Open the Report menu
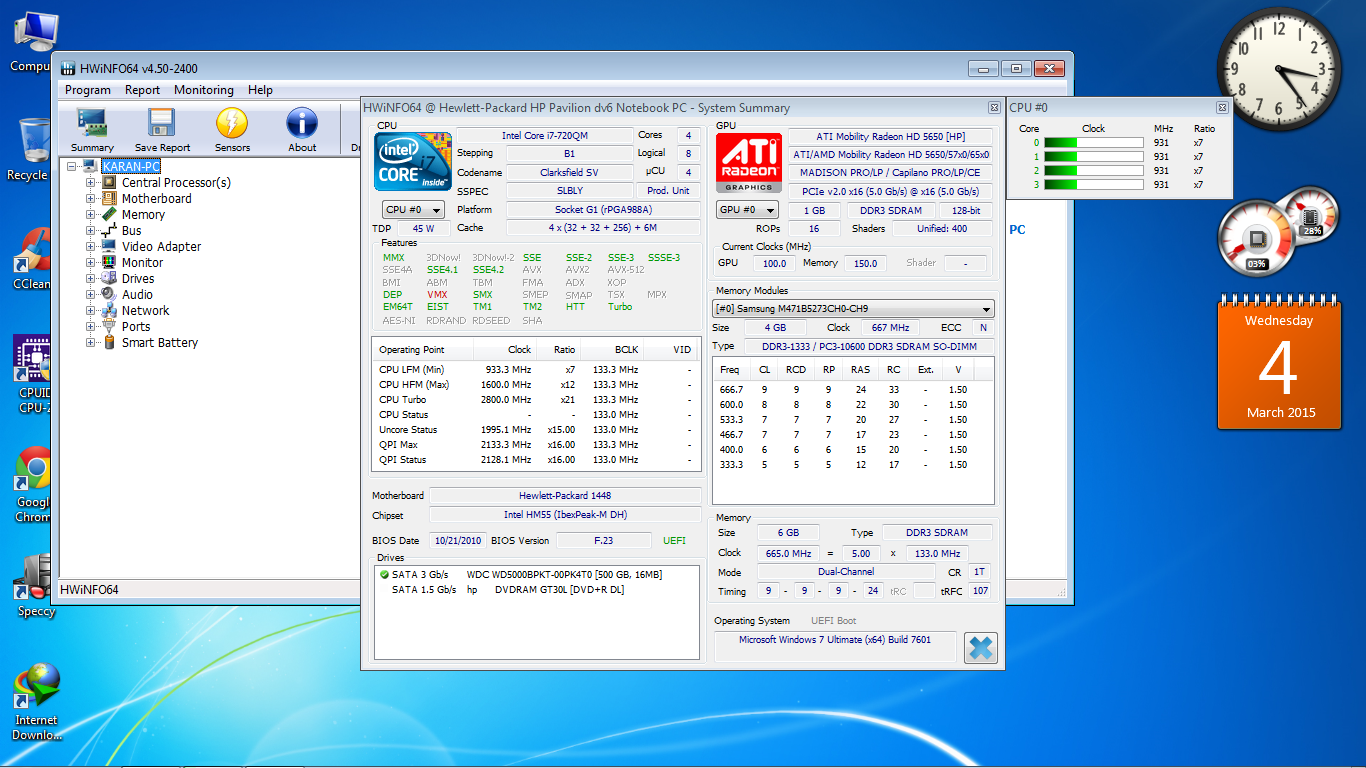This screenshot has width=1366, height=768. [142, 90]
